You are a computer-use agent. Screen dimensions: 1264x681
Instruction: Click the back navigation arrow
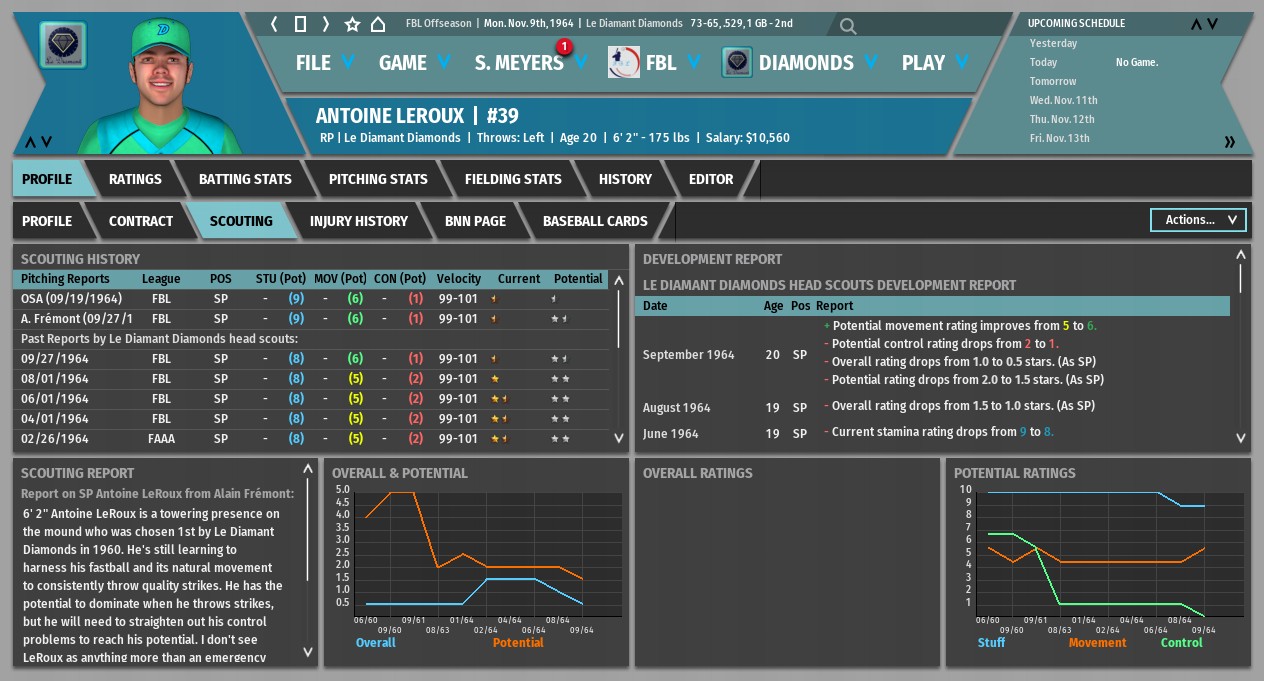click(x=274, y=23)
